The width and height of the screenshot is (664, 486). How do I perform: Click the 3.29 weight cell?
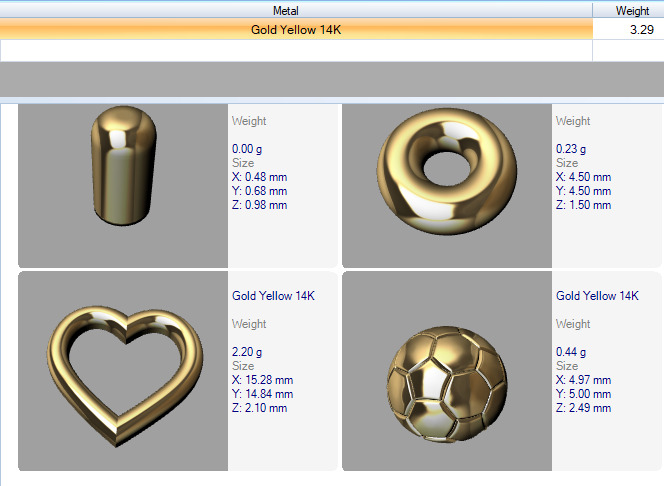[x=628, y=30]
